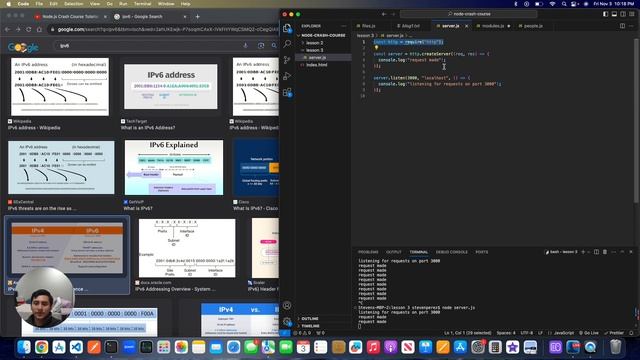Open the launch profile dropdown beside new terminal

coord(588,252)
